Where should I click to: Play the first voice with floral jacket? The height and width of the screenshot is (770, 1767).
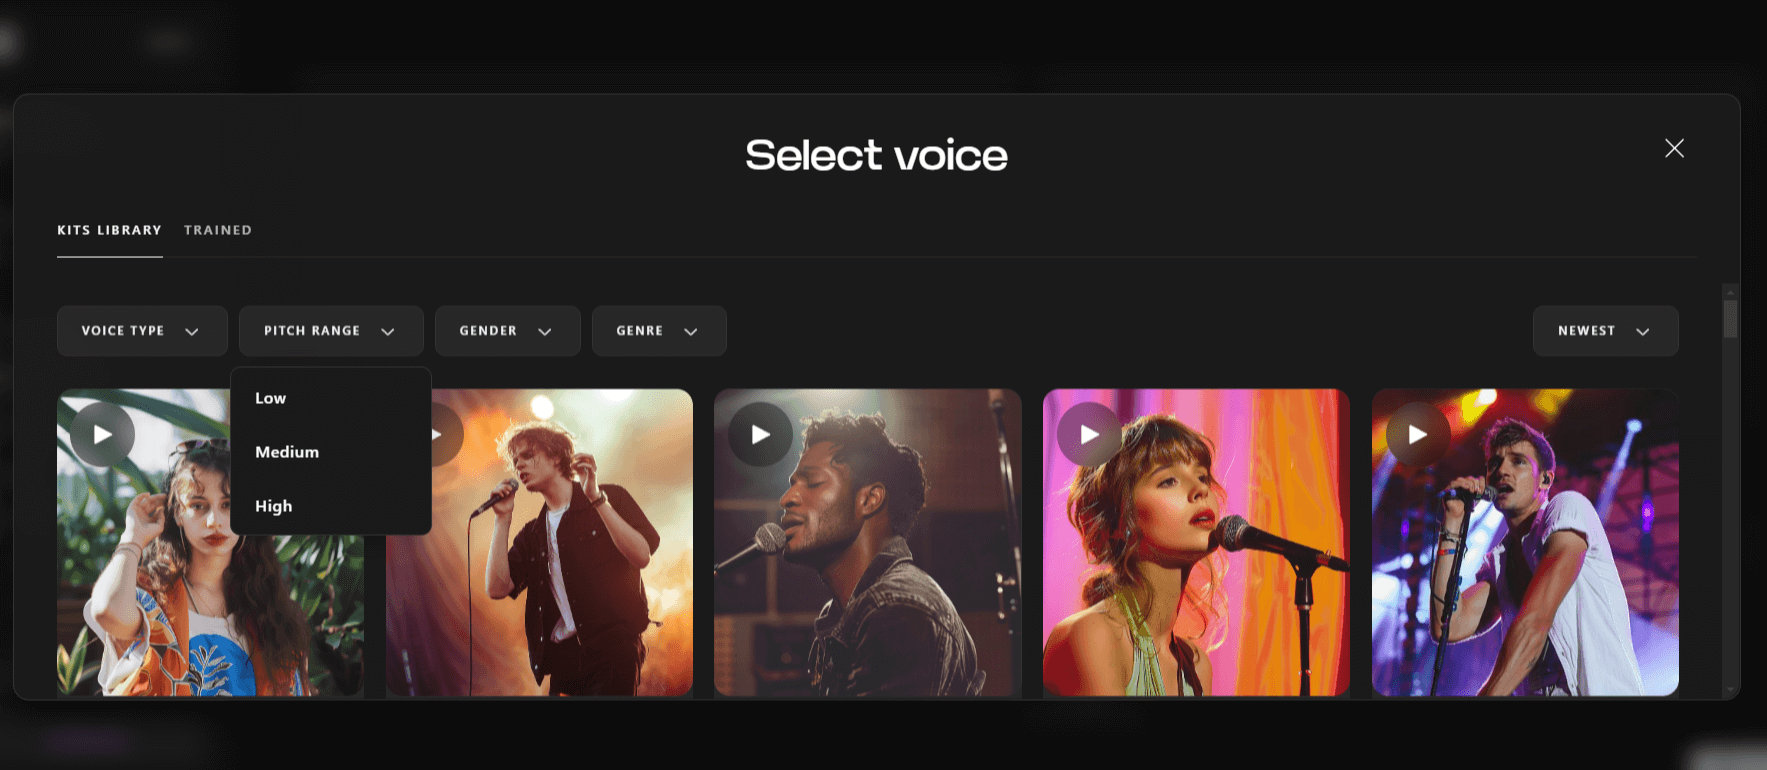(102, 435)
